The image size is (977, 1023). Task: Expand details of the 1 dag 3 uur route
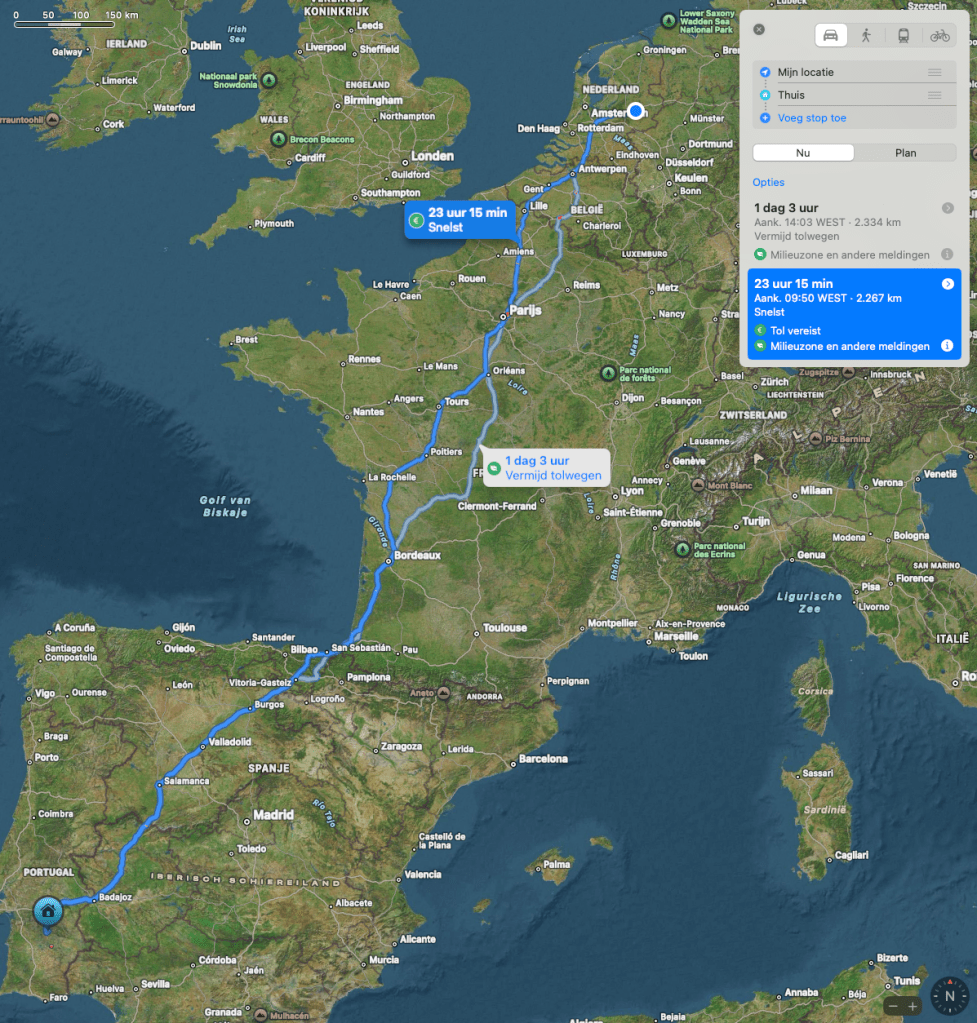click(947, 208)
